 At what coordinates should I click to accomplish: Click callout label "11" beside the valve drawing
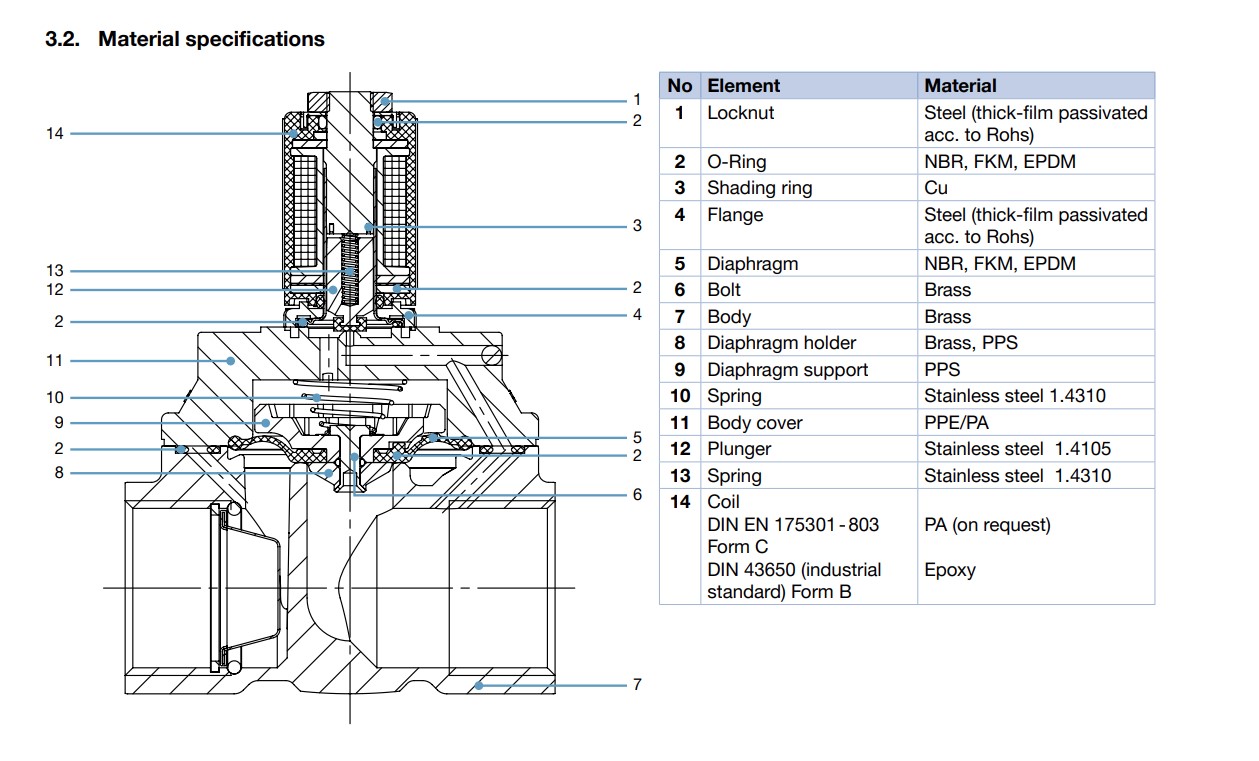(54, 360)
